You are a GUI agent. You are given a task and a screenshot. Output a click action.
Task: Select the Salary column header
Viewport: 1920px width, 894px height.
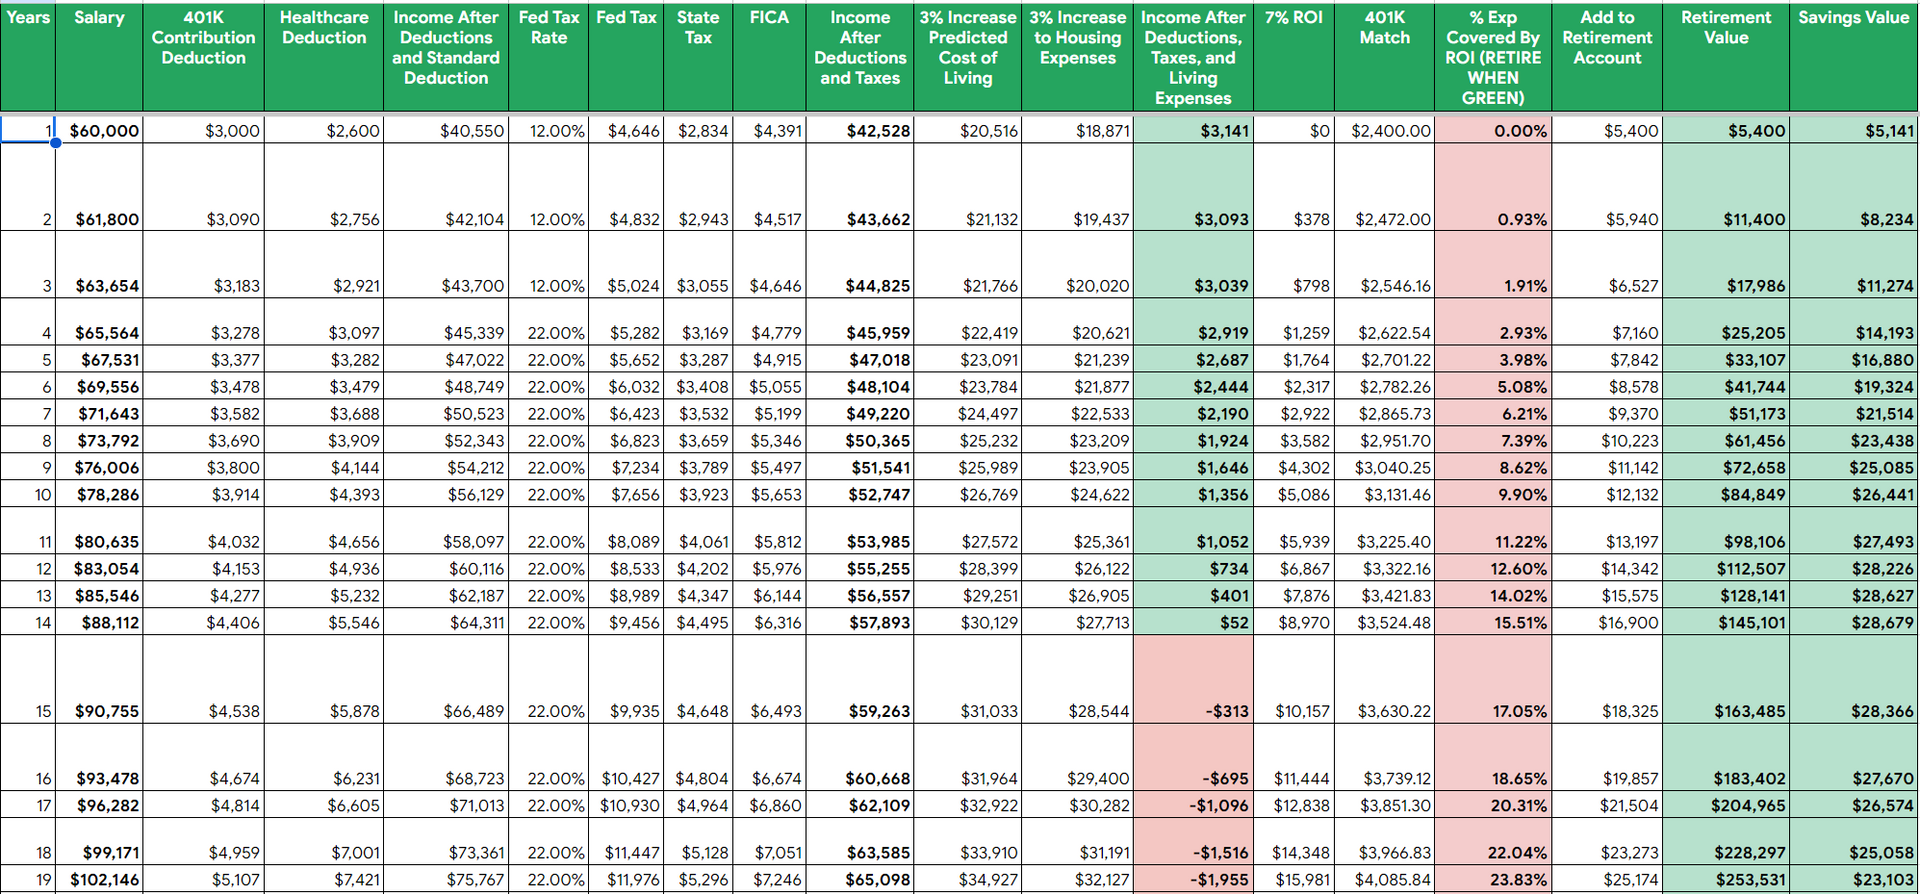[x=99, y=56]
